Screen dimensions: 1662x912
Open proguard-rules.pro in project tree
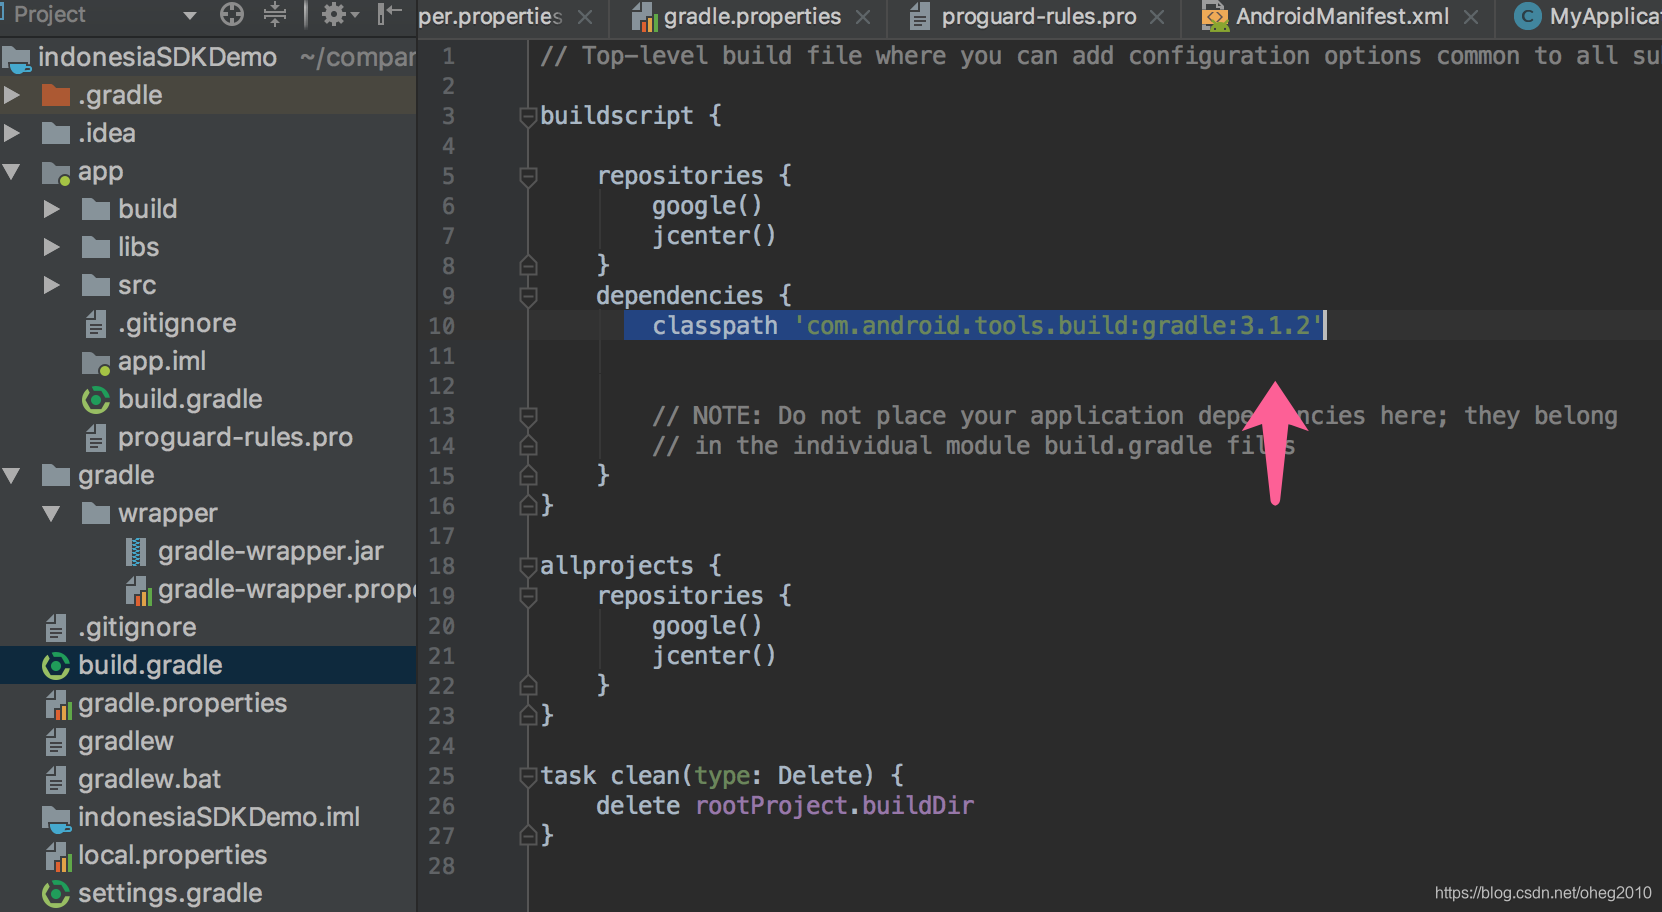point(235,437)
